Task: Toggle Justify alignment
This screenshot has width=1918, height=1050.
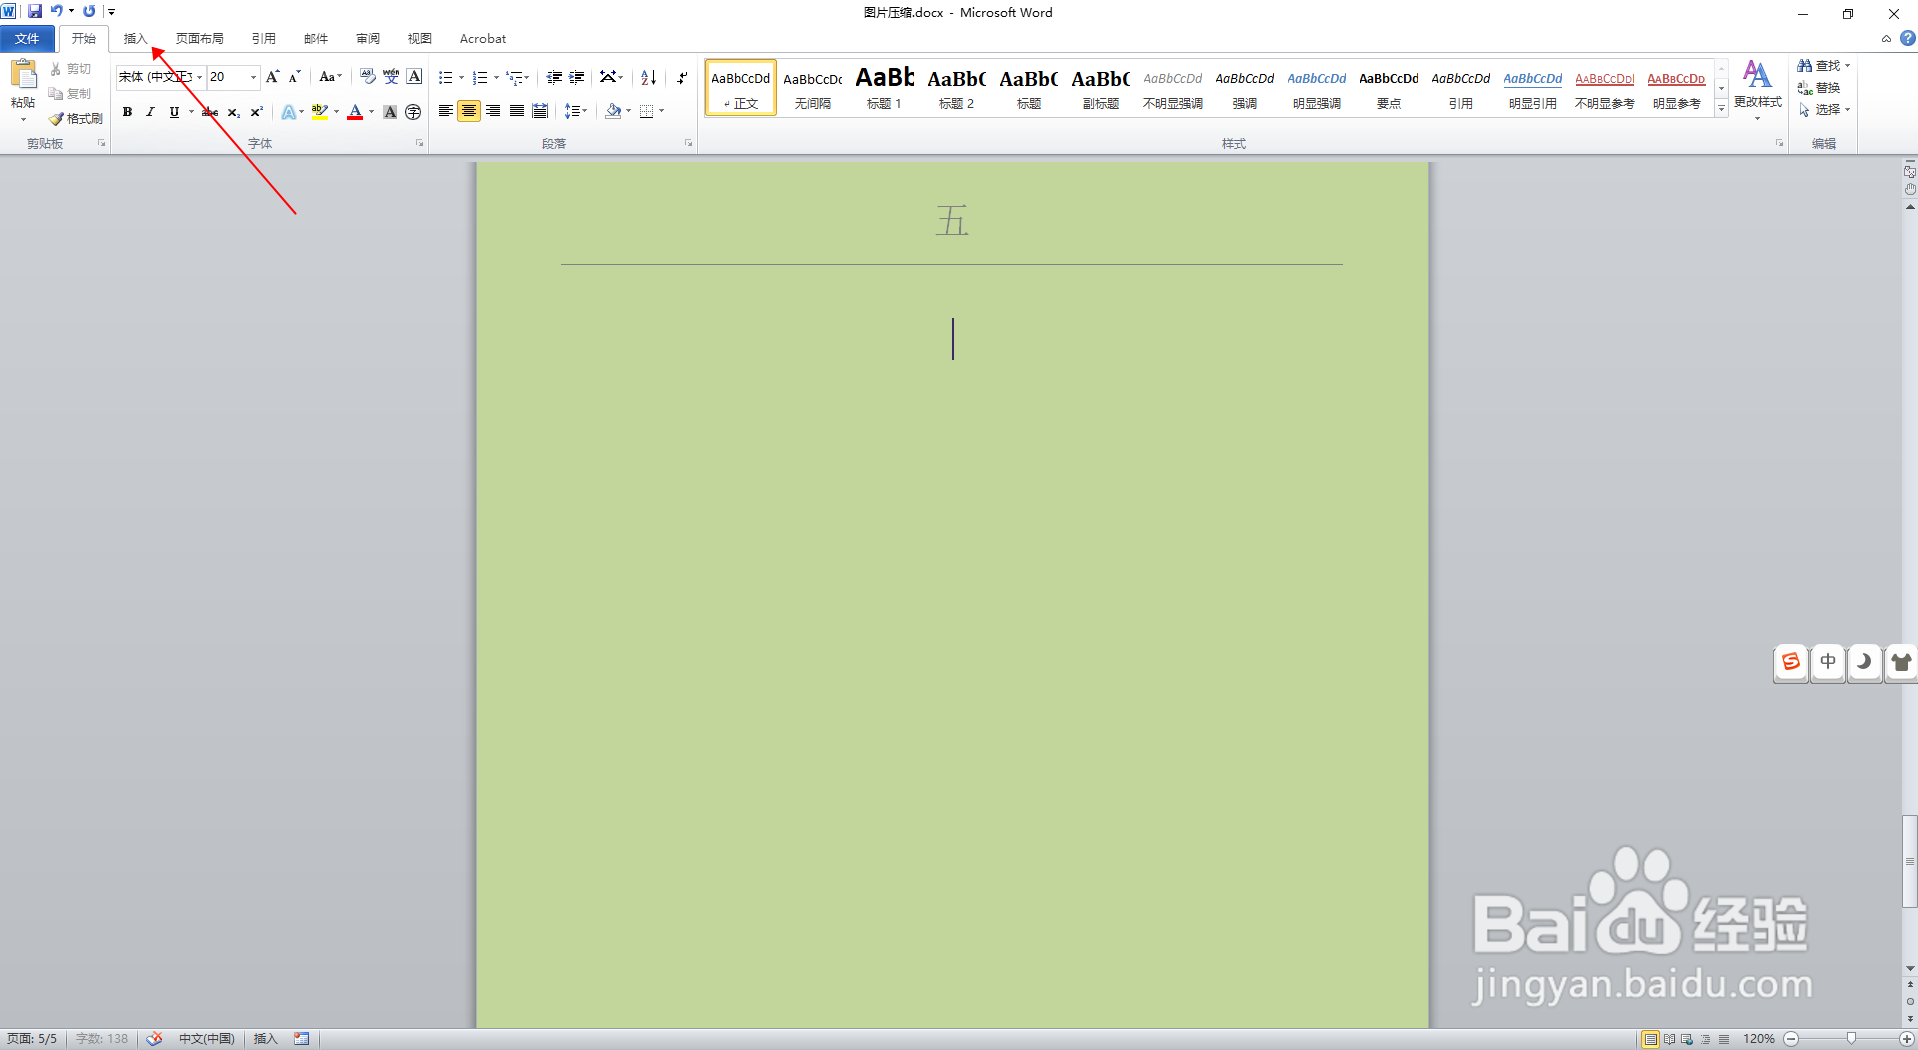Action: point(516,111)
